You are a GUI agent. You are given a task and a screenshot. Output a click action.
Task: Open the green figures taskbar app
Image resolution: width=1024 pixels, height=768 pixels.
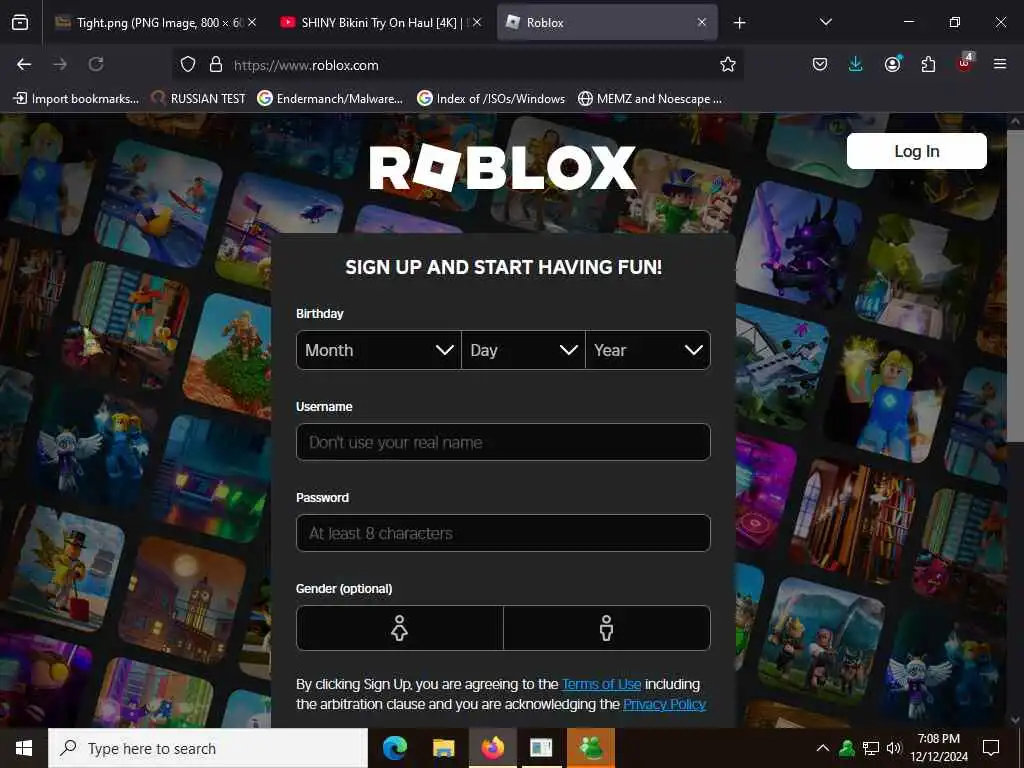[590, 748]
